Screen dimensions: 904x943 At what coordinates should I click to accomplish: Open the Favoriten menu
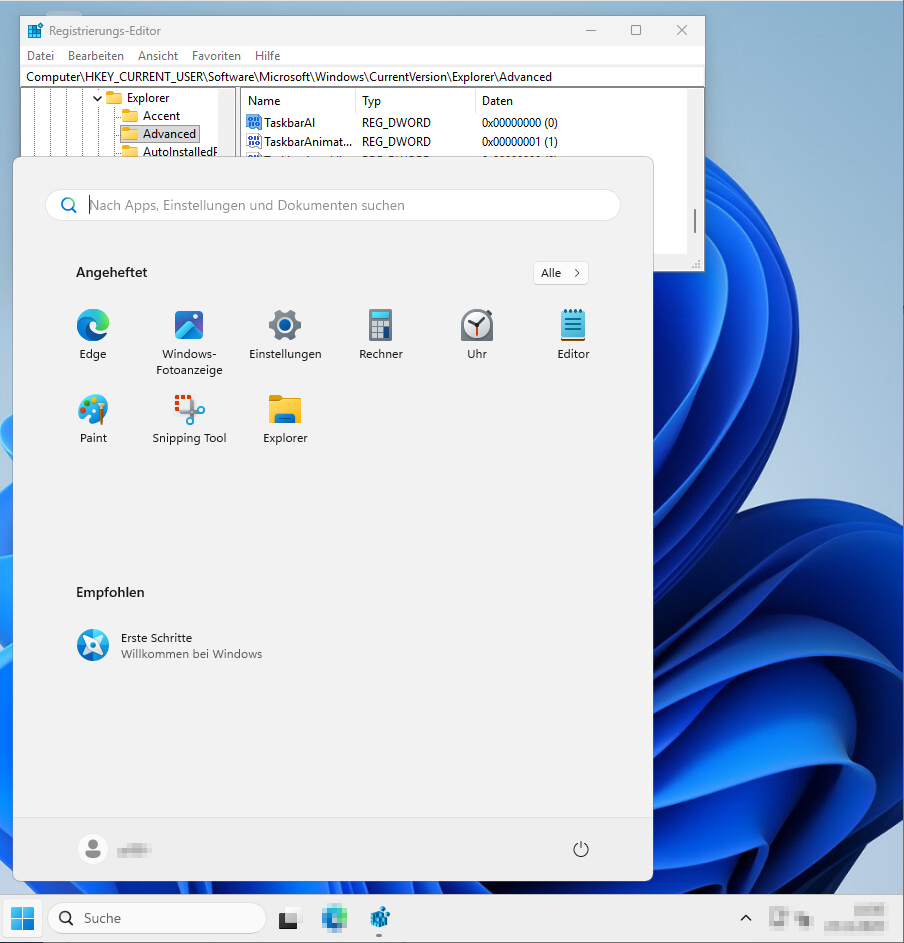pyautogui.click(x=216, y=56)
